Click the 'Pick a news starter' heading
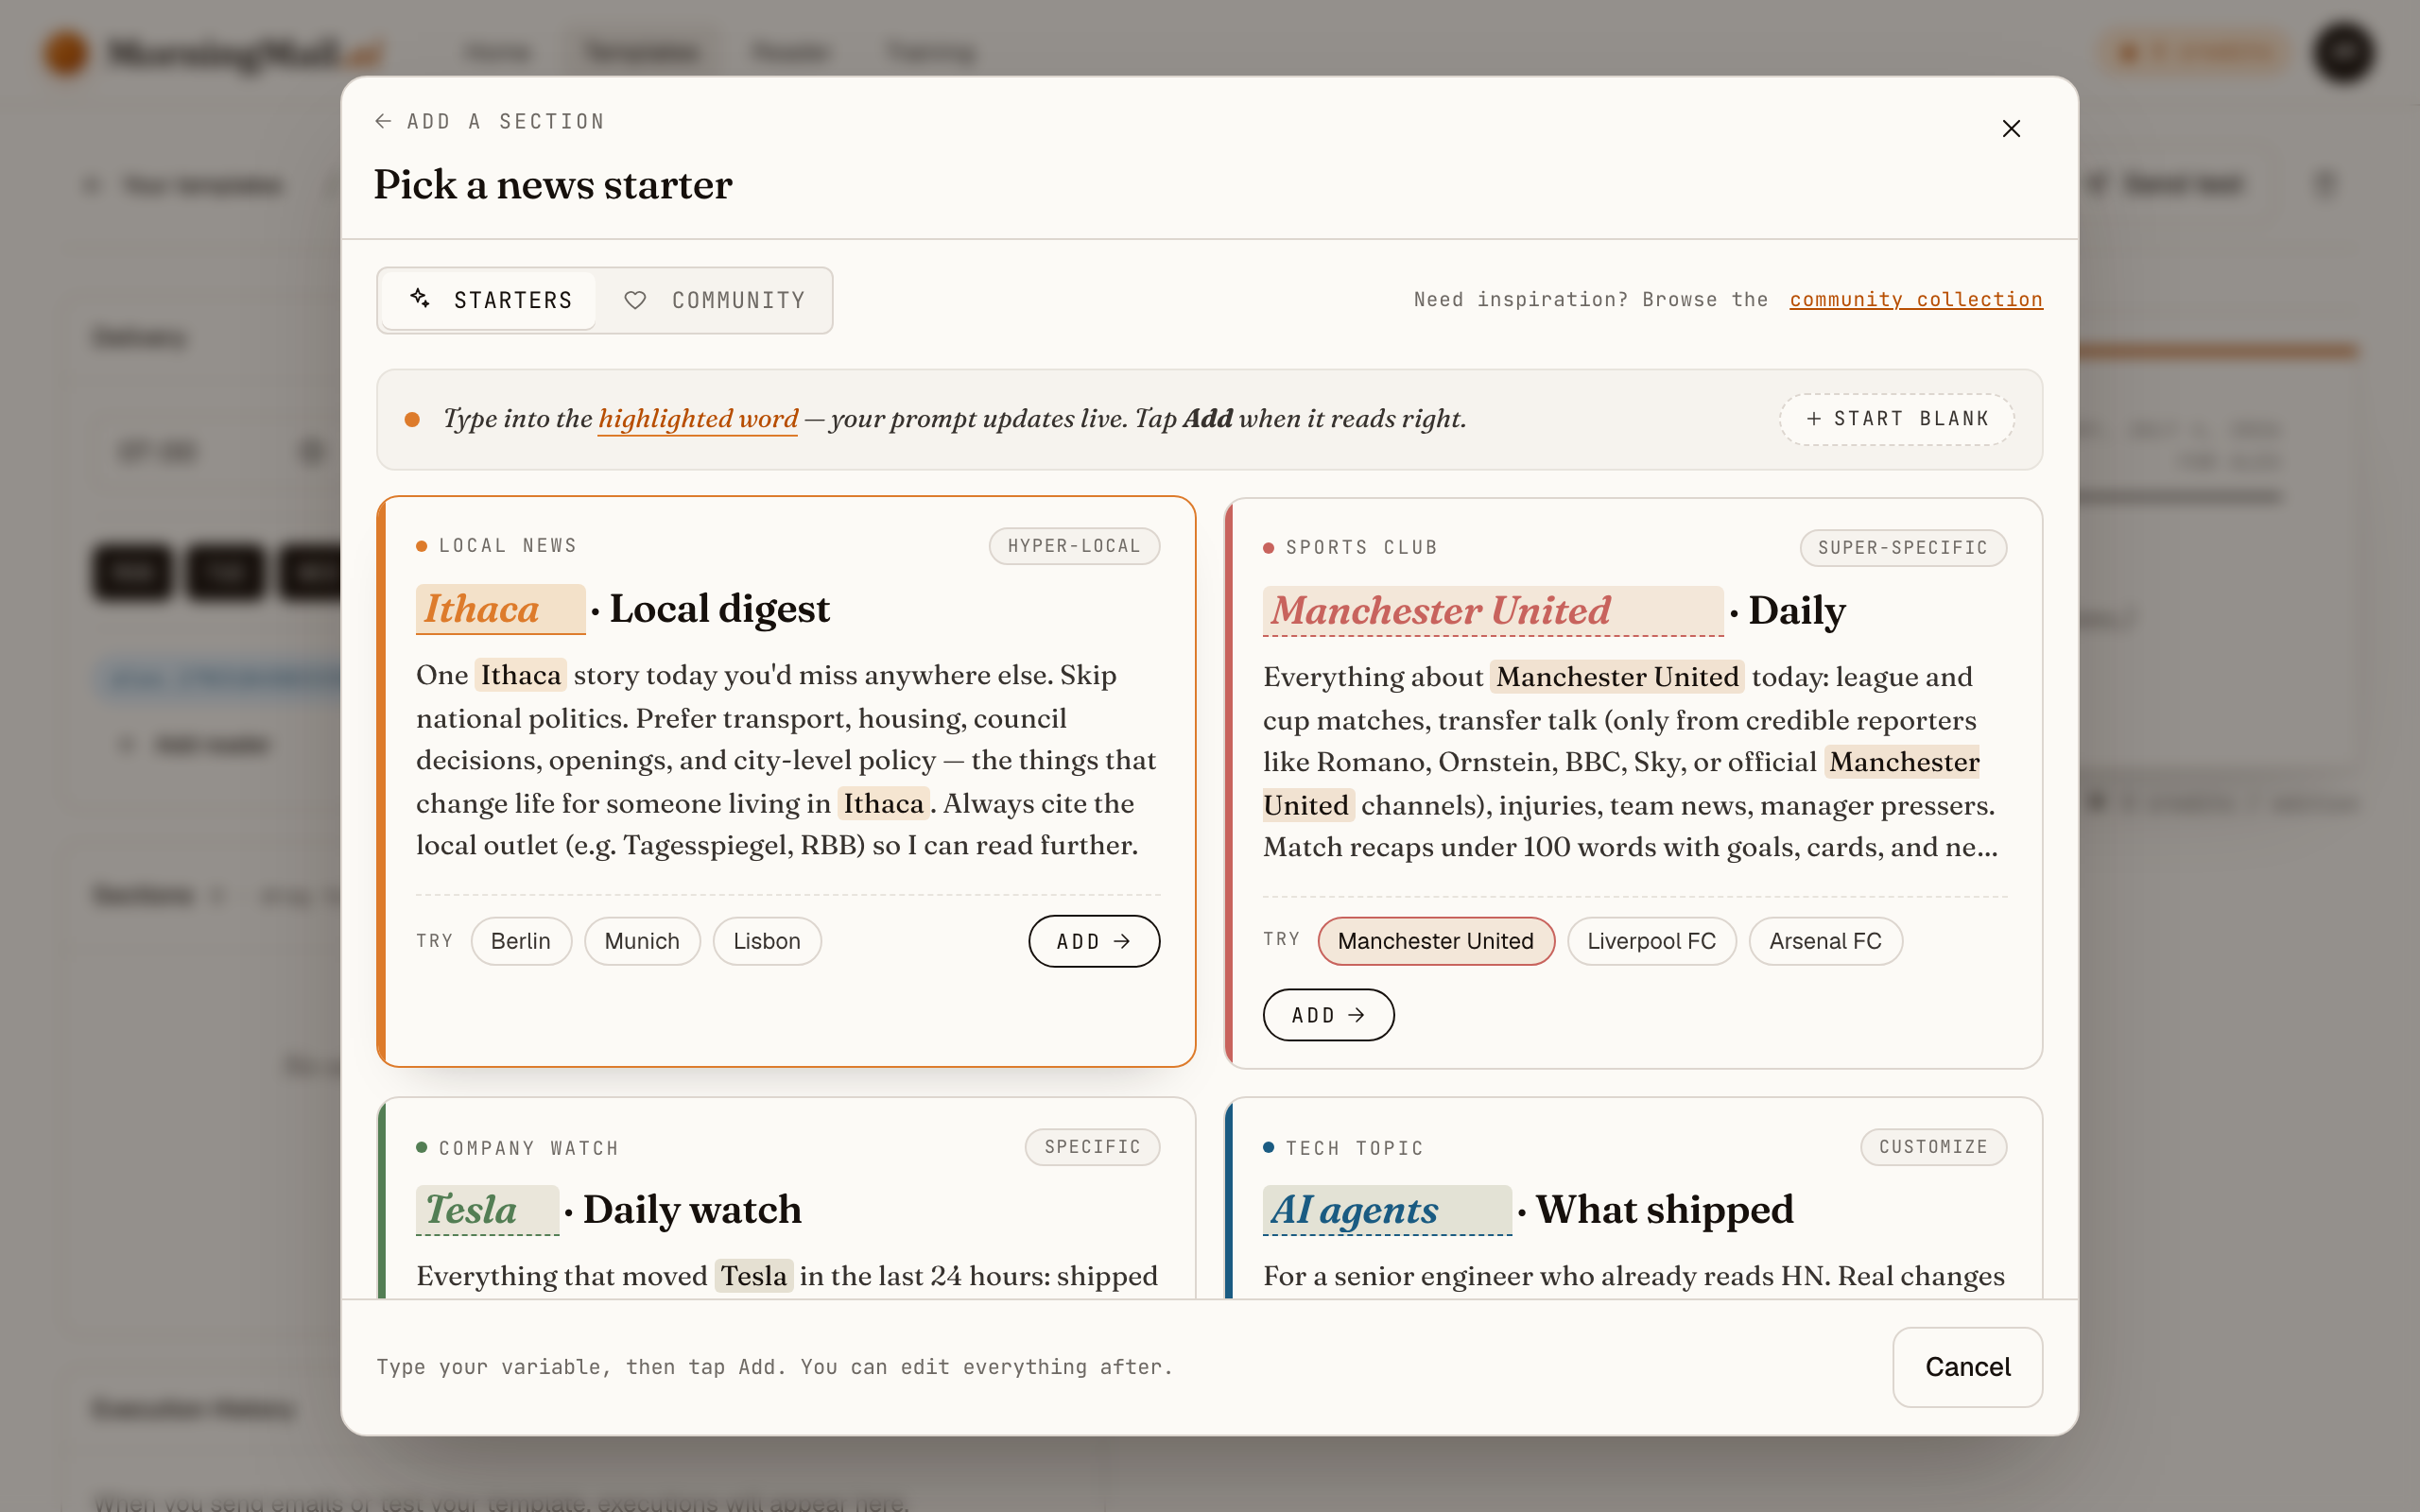This screenshot has height=1512, width=2420. [x=553, y=185]
